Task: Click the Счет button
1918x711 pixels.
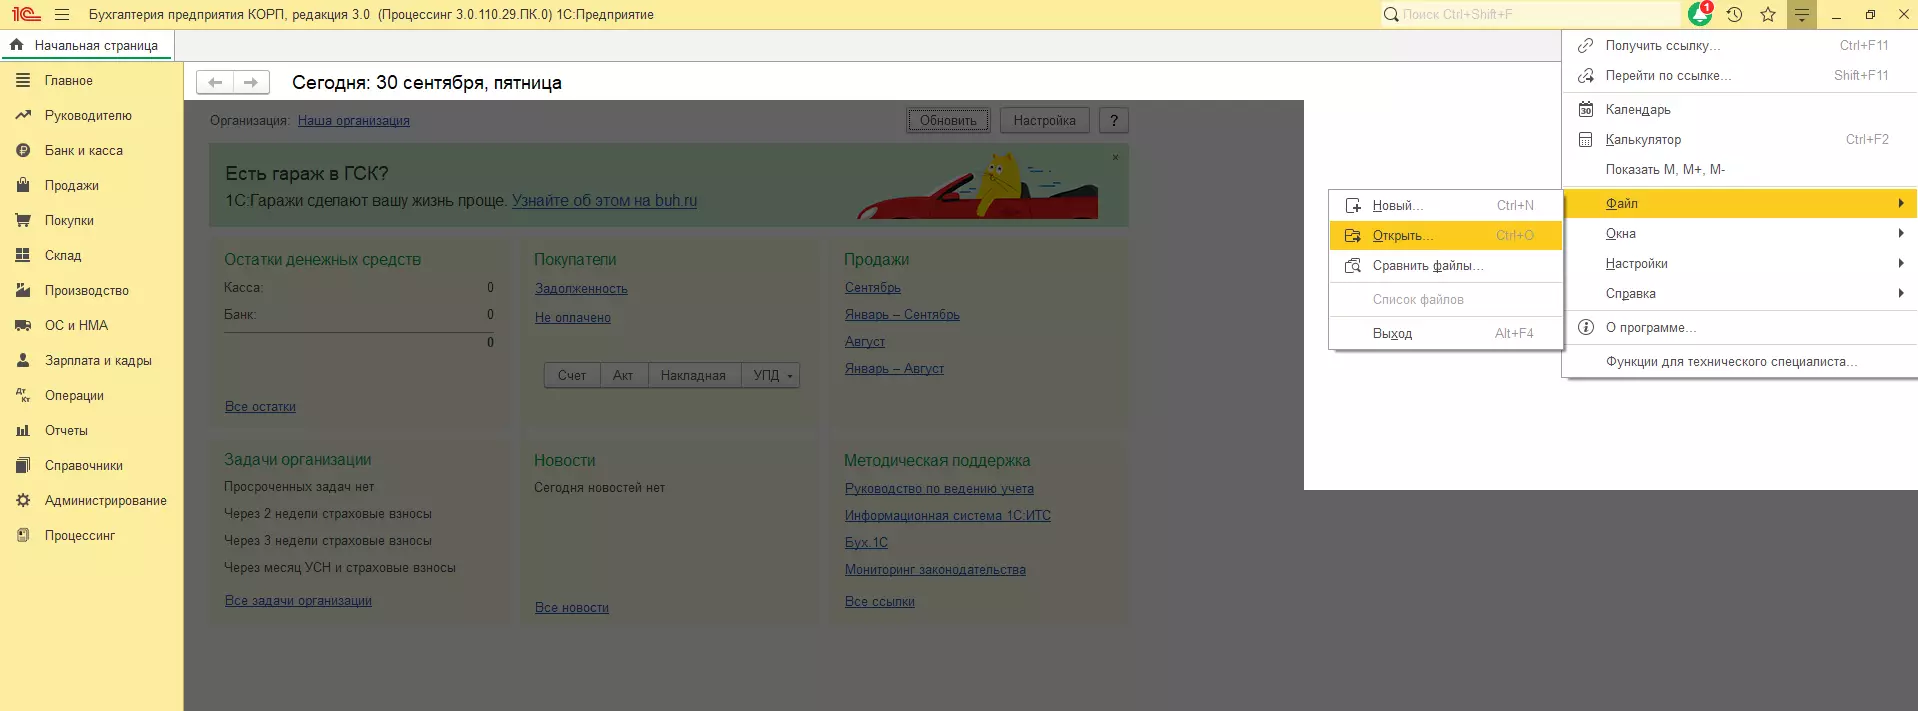Action: pos(572,376)
